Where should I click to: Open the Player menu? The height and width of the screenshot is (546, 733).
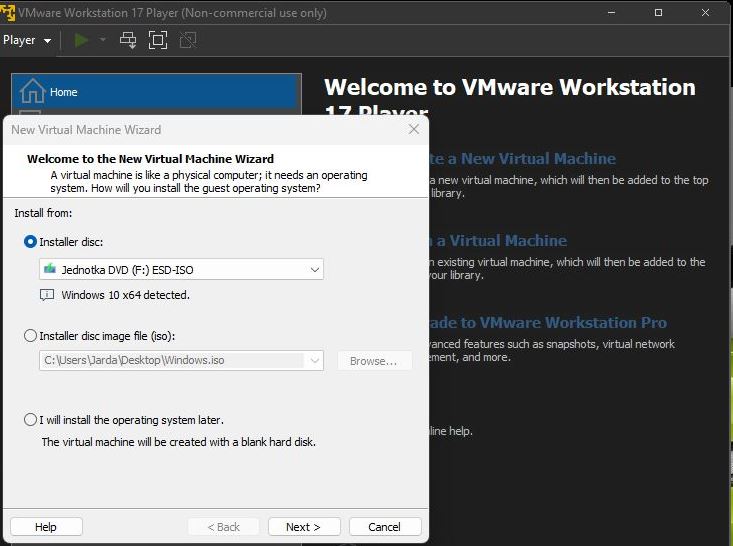pos(26,40)
